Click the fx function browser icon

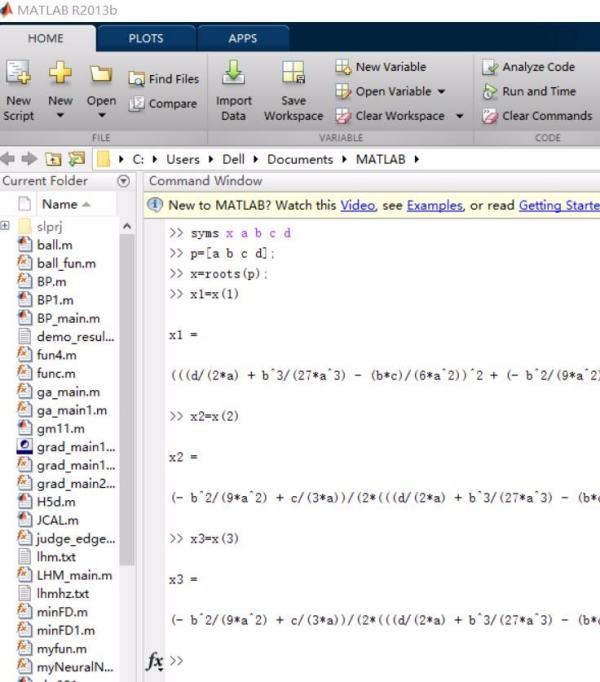coord(155,662)
